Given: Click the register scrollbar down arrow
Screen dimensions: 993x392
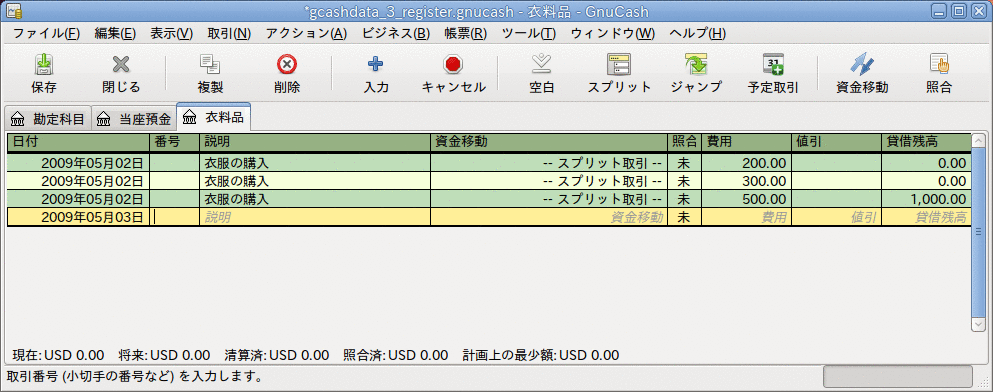Looking at the screenshot, I should (978, 324).
